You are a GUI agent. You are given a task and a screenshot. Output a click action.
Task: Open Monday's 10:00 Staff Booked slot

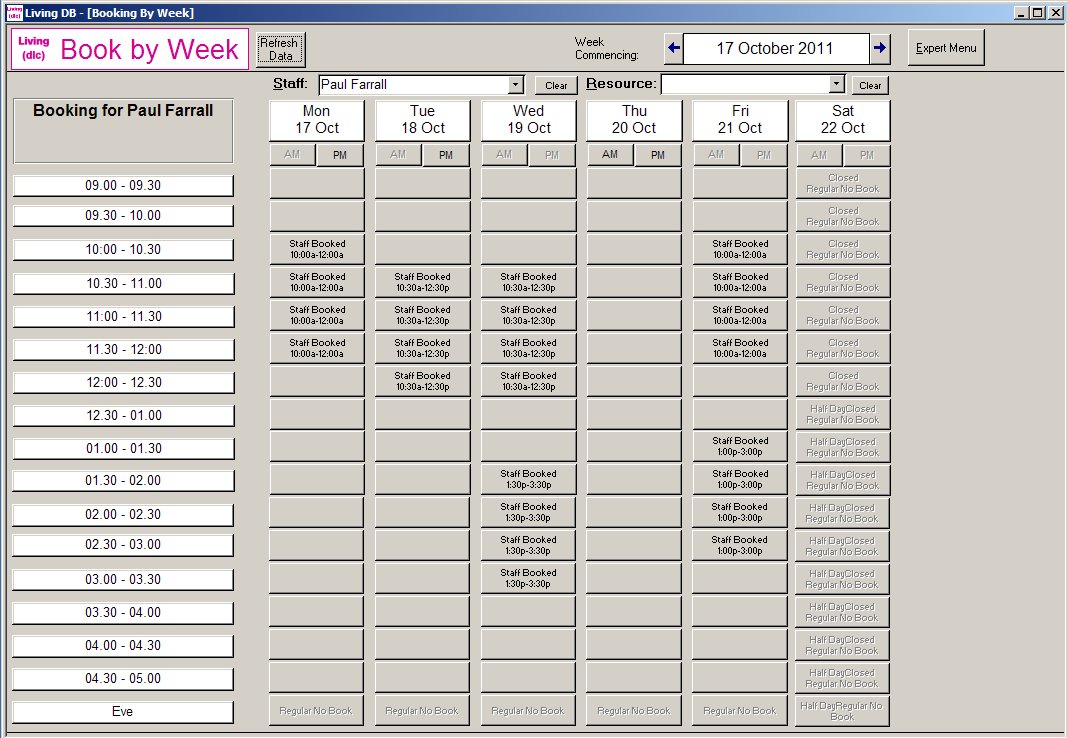click(x=317, y=249)
